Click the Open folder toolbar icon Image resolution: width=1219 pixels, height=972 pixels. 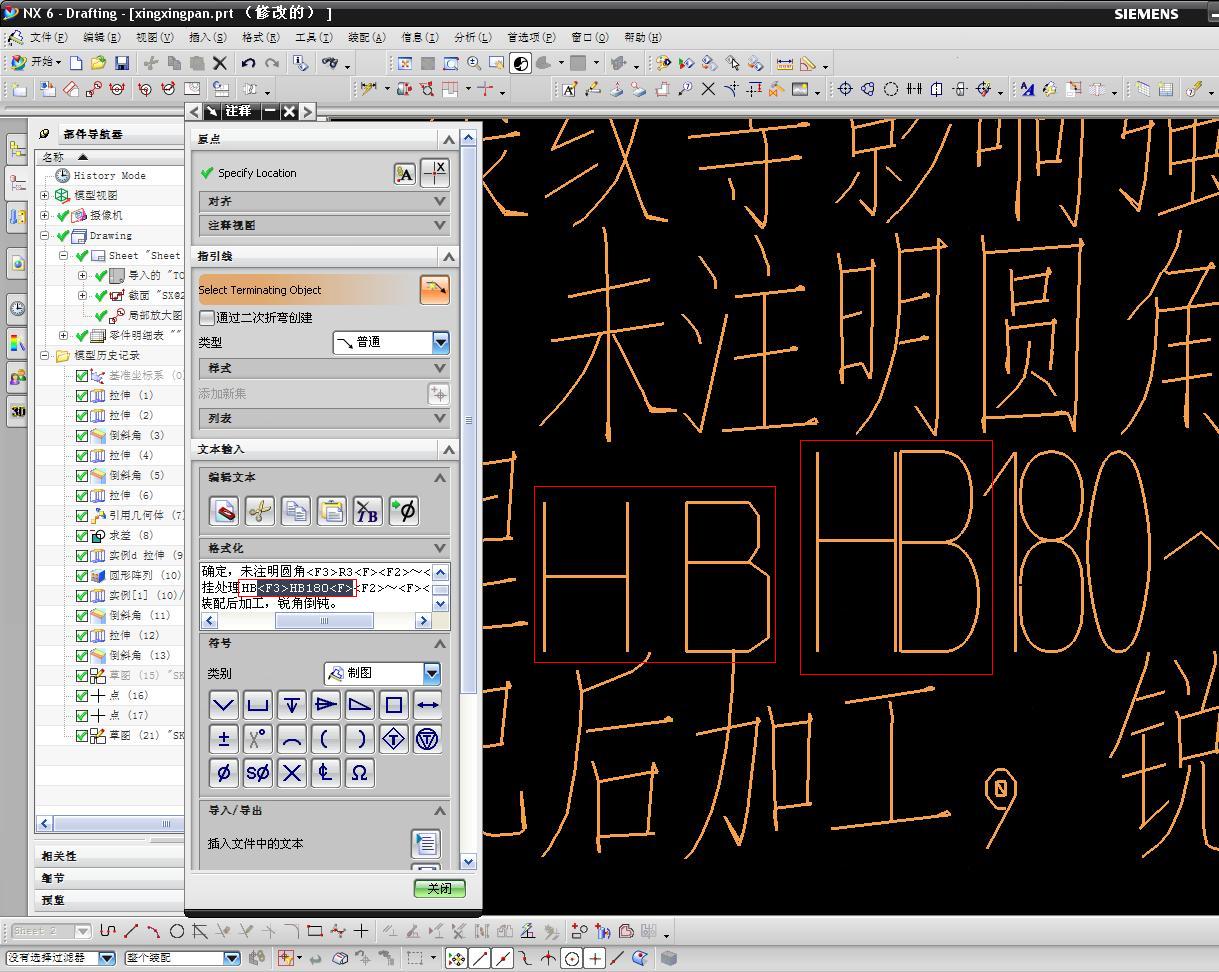[x=98, y=63]
